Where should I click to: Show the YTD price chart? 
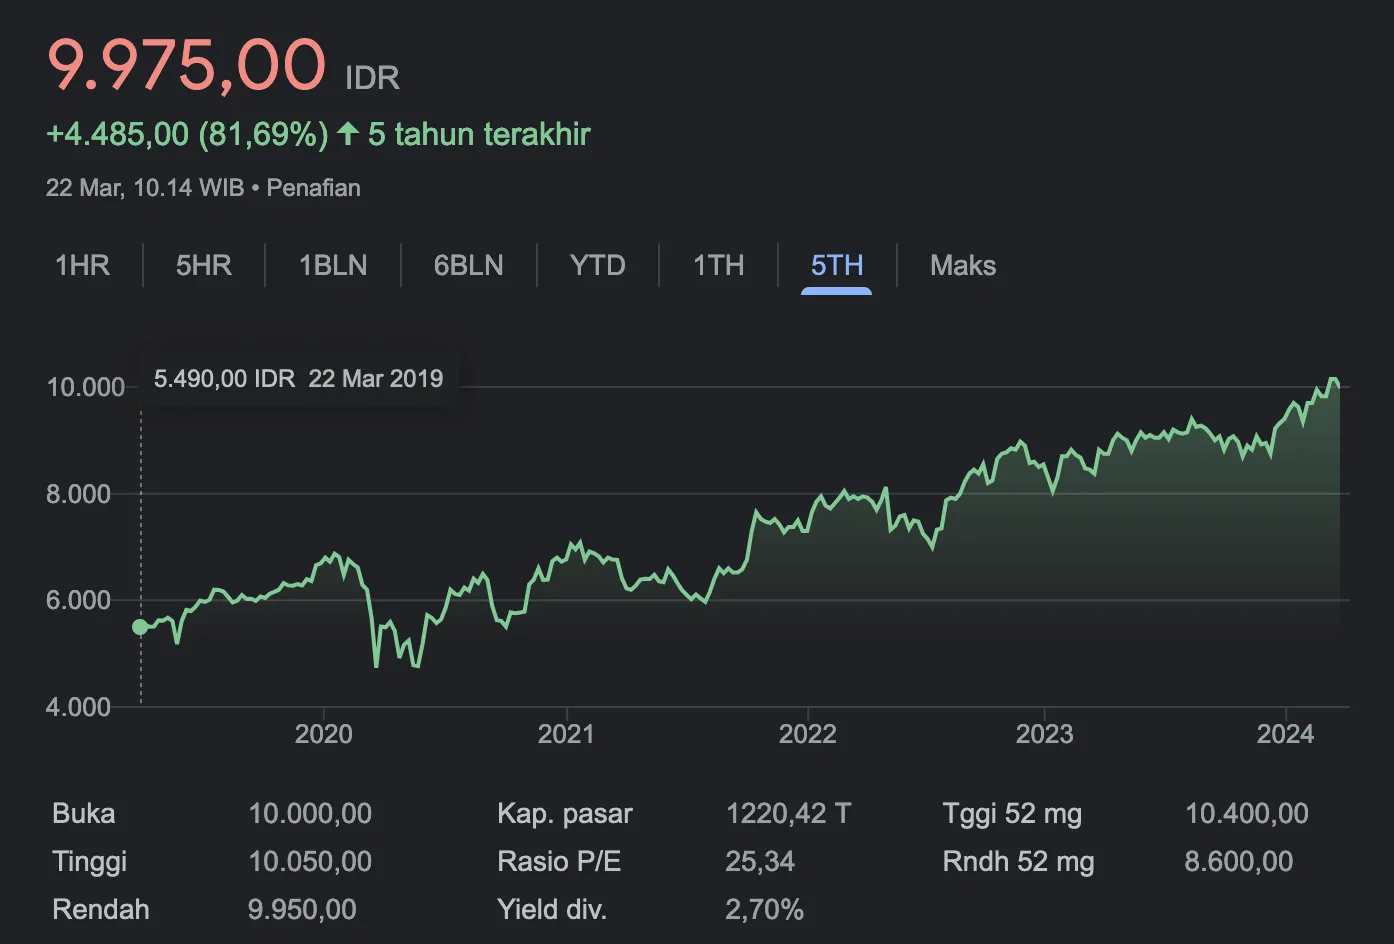(597, 265)
